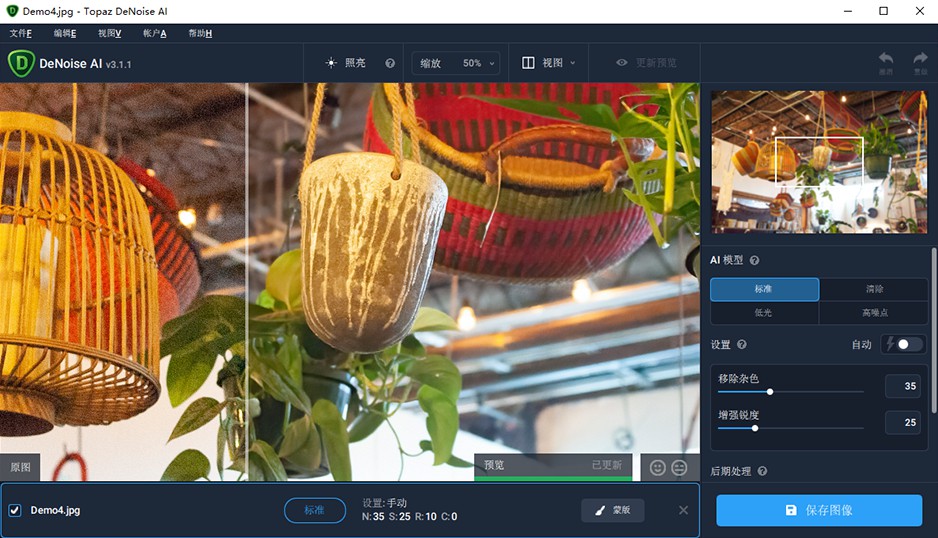The width and height of the screenshot is (938, 538).
Task: Click the brush icon on 蒙版 button
Action: (x=600, y=510)
